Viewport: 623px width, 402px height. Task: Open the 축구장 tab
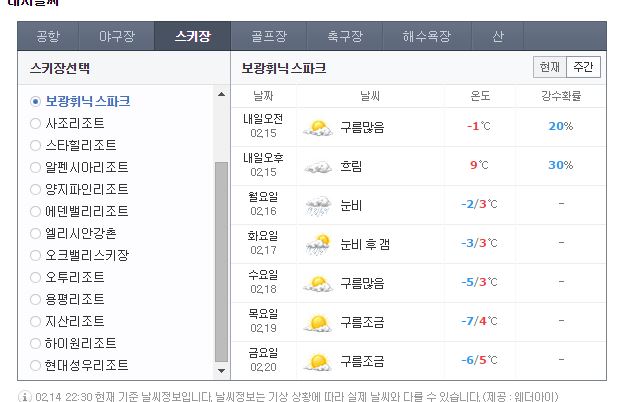coord(344,36)
